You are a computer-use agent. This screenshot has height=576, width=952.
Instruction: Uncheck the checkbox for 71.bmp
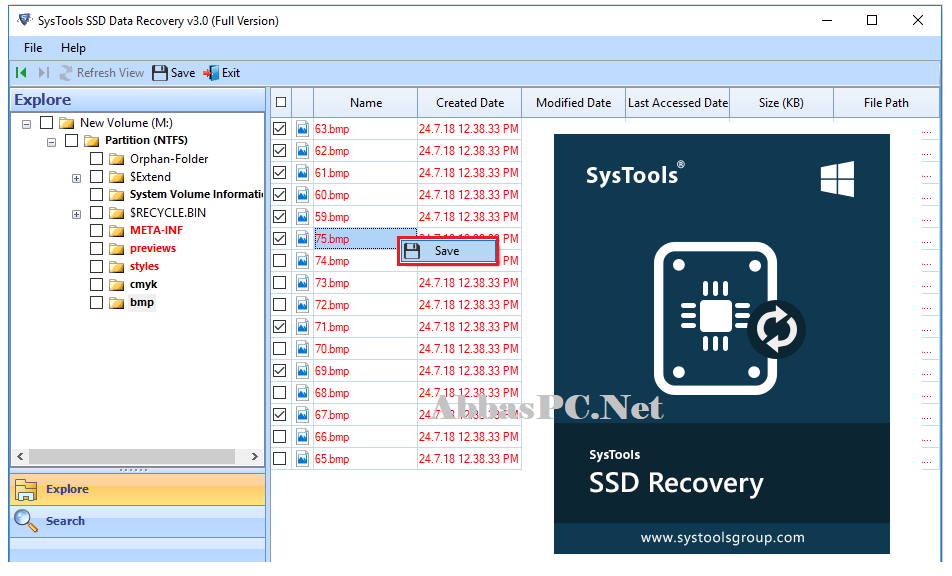click(x=280, y=327)
